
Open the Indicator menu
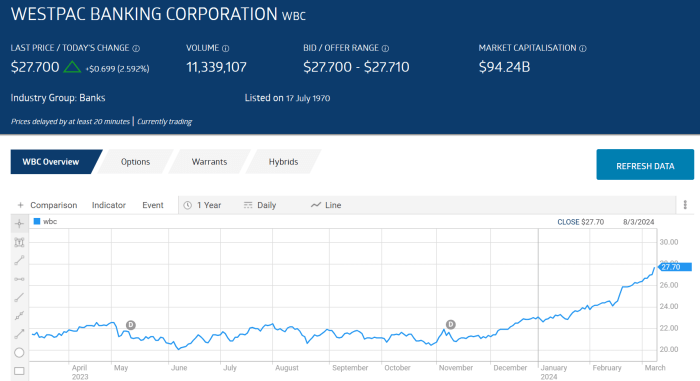point(108,205)
